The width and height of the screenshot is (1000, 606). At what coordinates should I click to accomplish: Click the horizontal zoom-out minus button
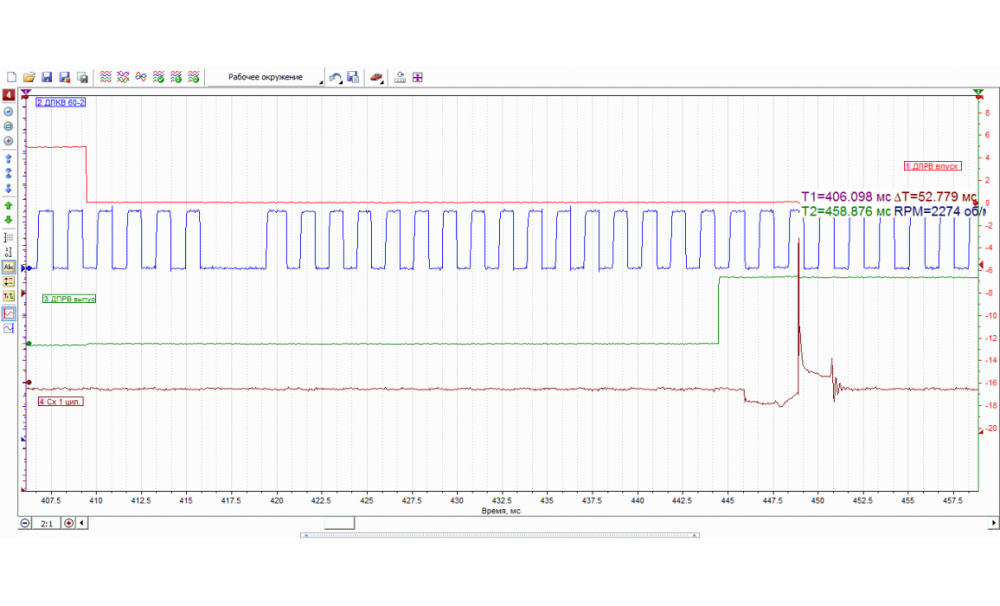pos(25,523)
